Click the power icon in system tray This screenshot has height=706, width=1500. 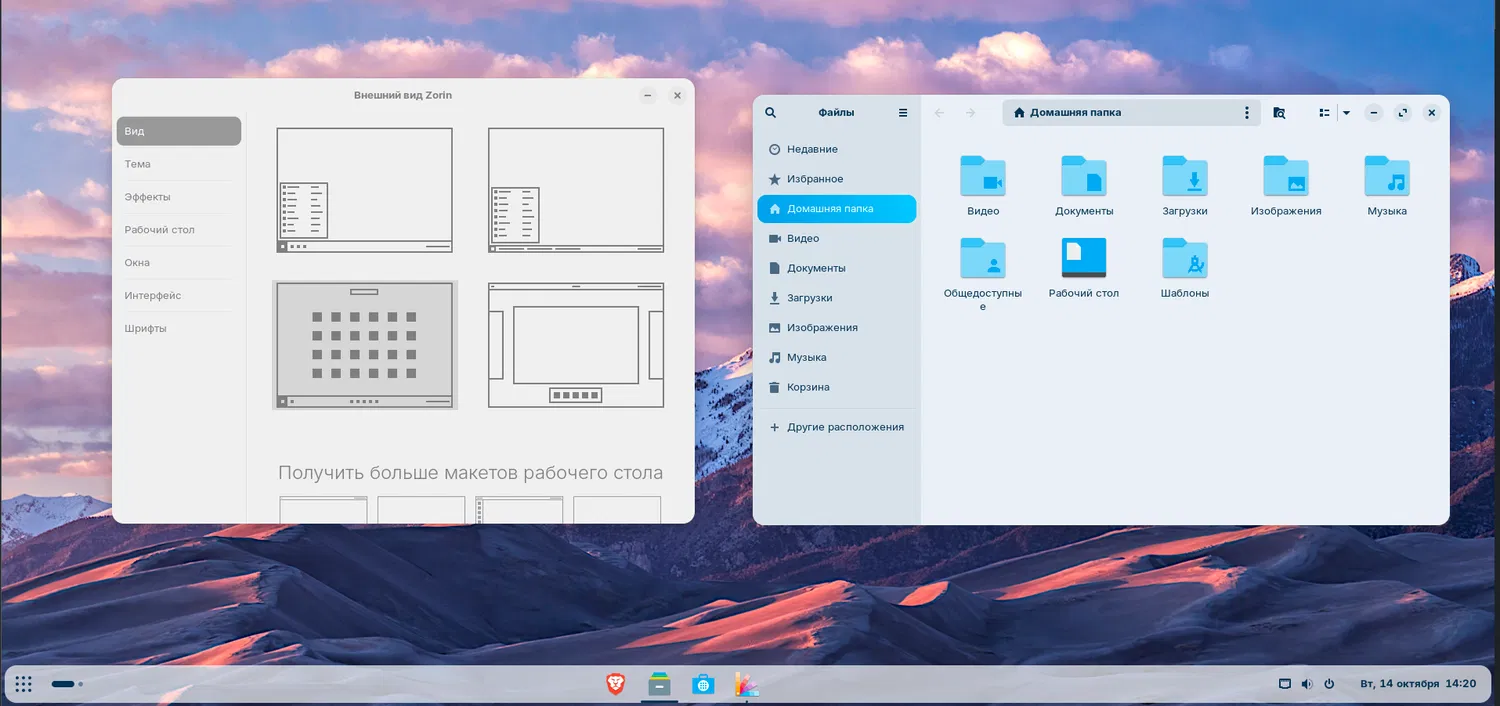coord(1329,684)
